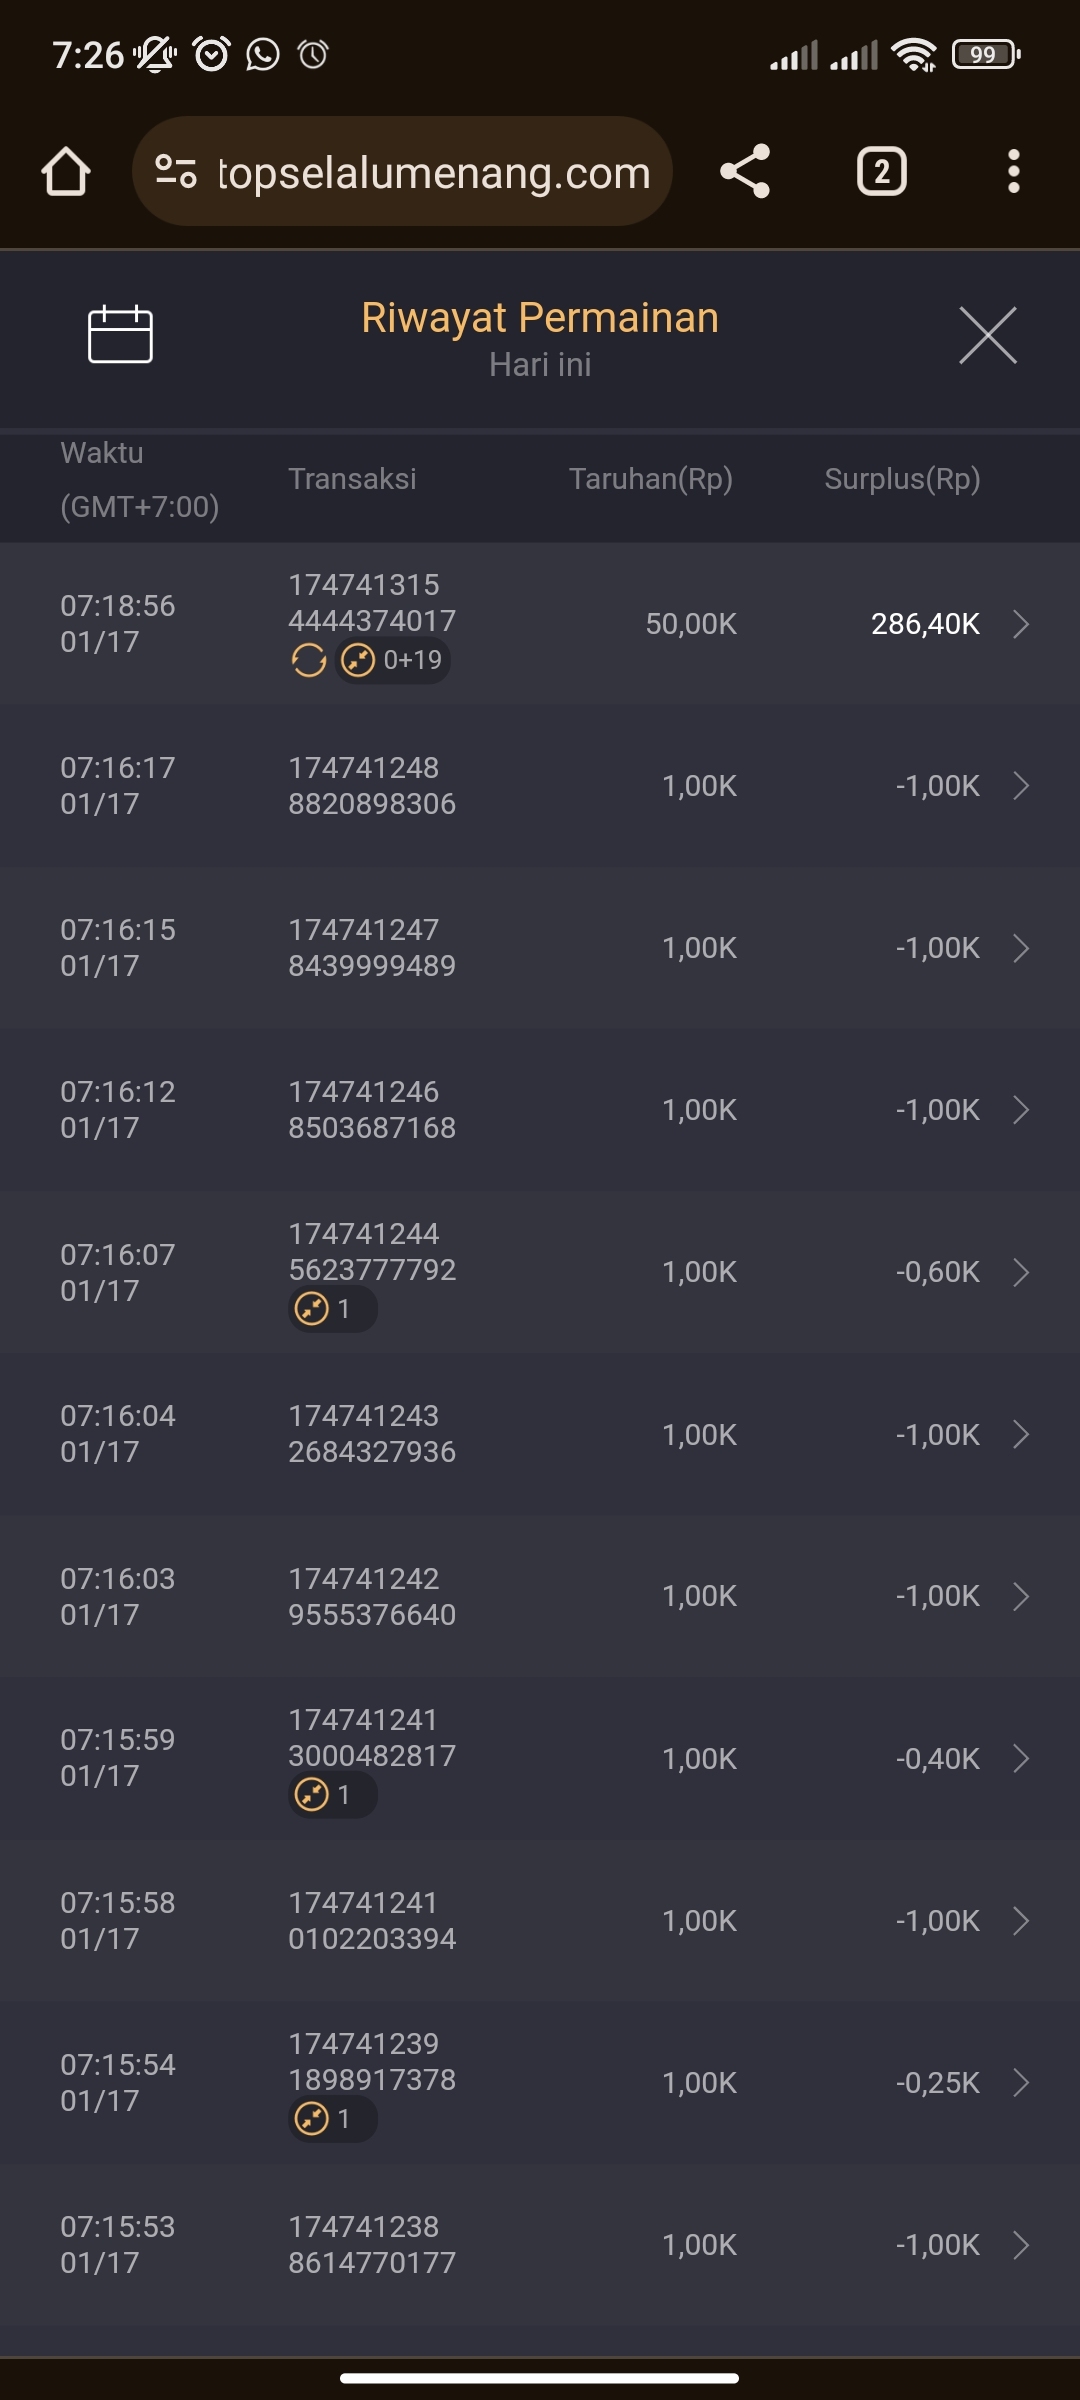Select the Taruhan(Rp) column header

[651, 479]
